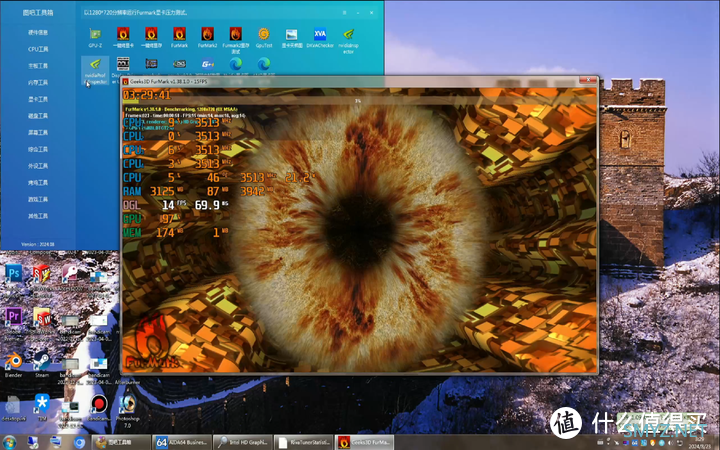Select 烤鸡工具 in toolbox sidebar
This screenshot has height=450, width=720.
click(x=38, y=183)
